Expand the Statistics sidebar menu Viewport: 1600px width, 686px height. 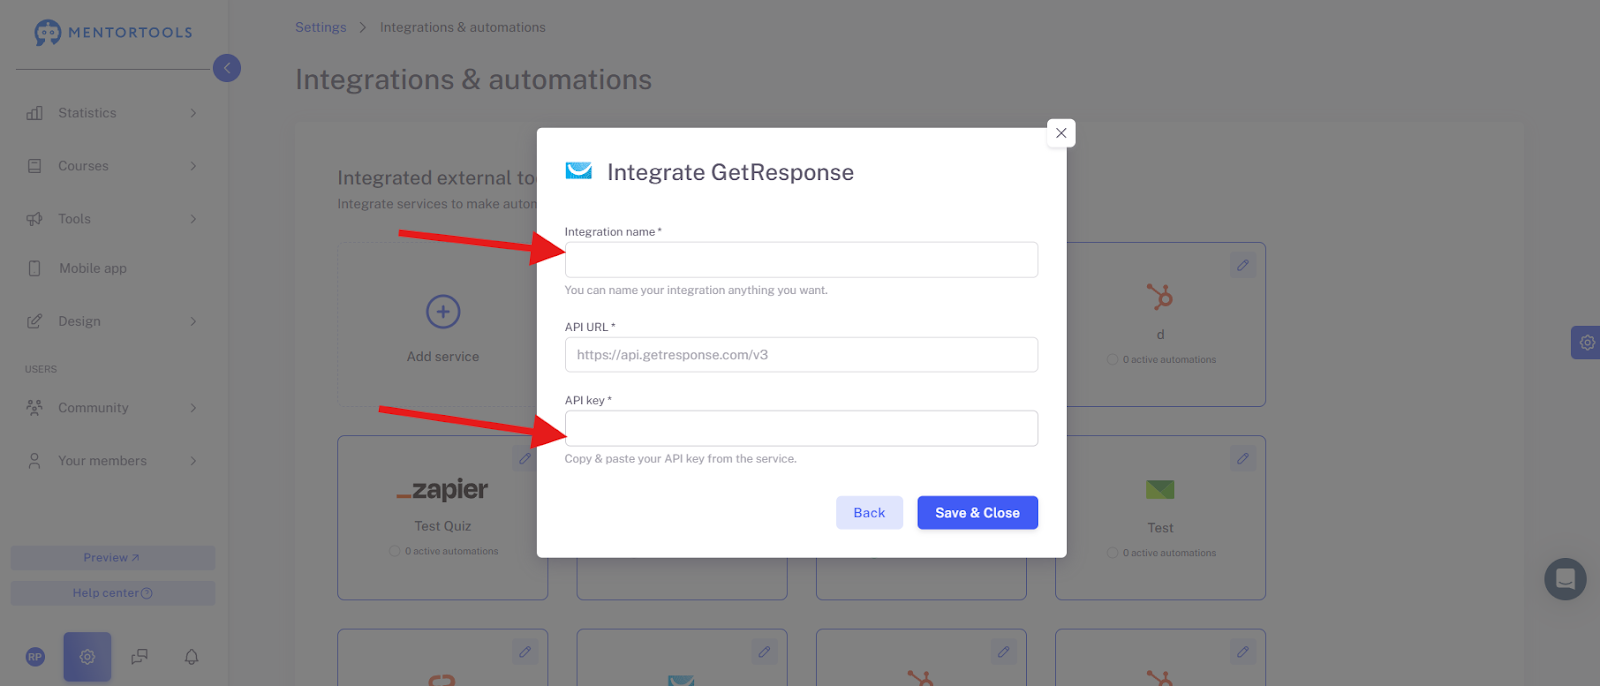coord(112,113)
